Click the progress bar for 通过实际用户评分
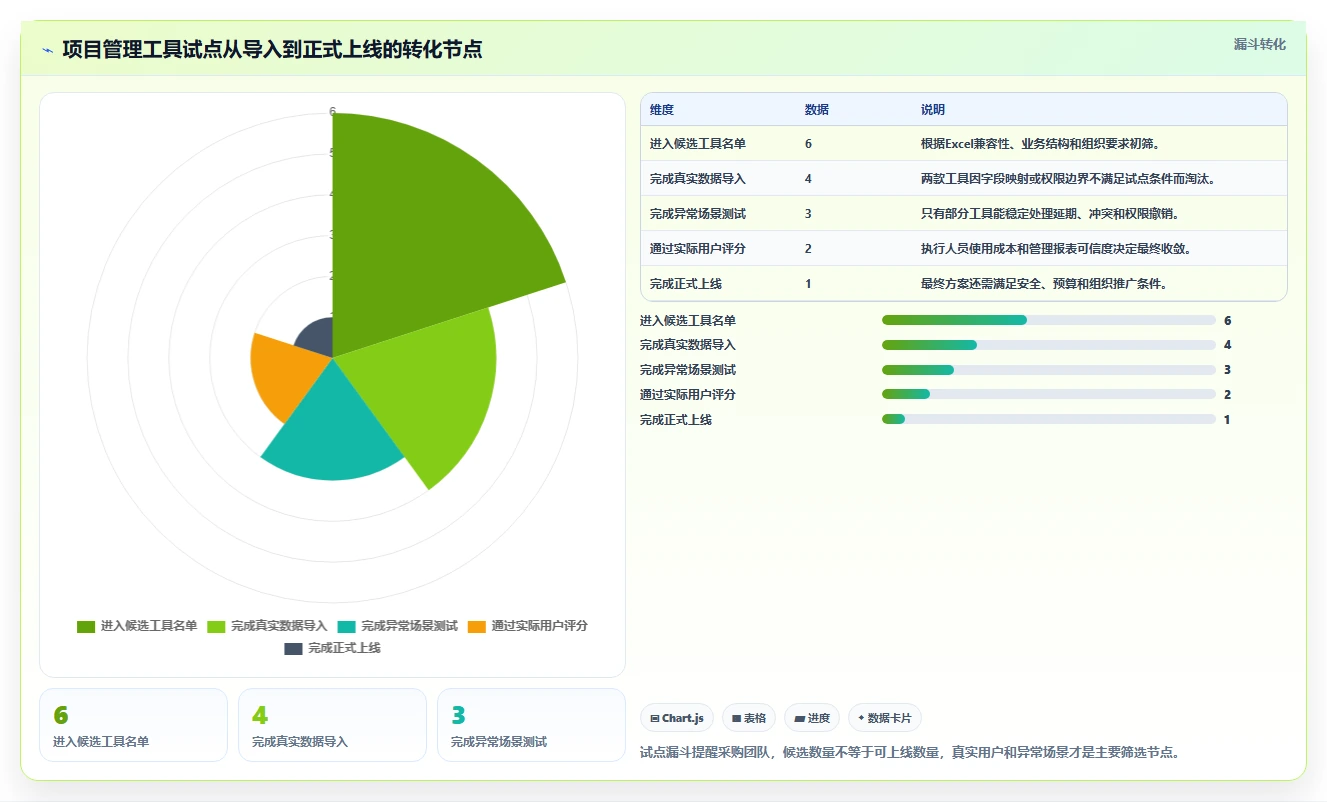 [1049, 395]
